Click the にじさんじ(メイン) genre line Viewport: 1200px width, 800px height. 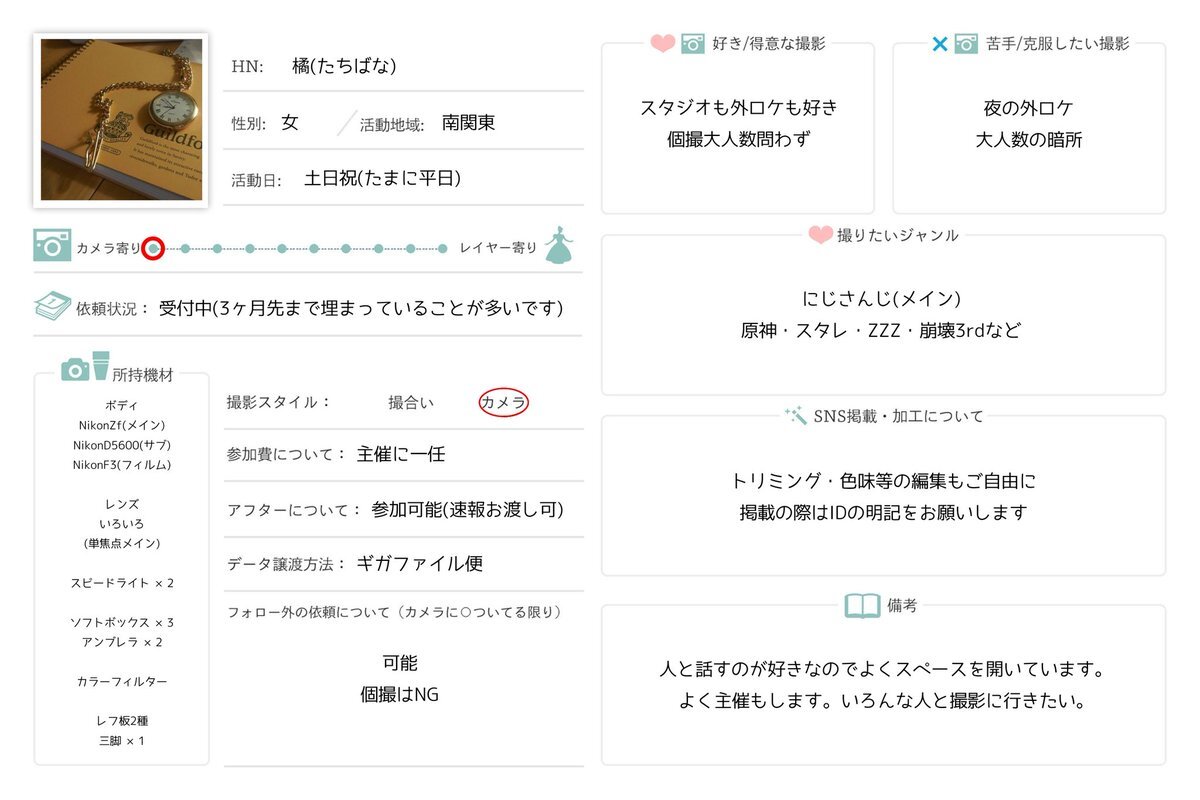pyautogui.click(x=881, y=298)
